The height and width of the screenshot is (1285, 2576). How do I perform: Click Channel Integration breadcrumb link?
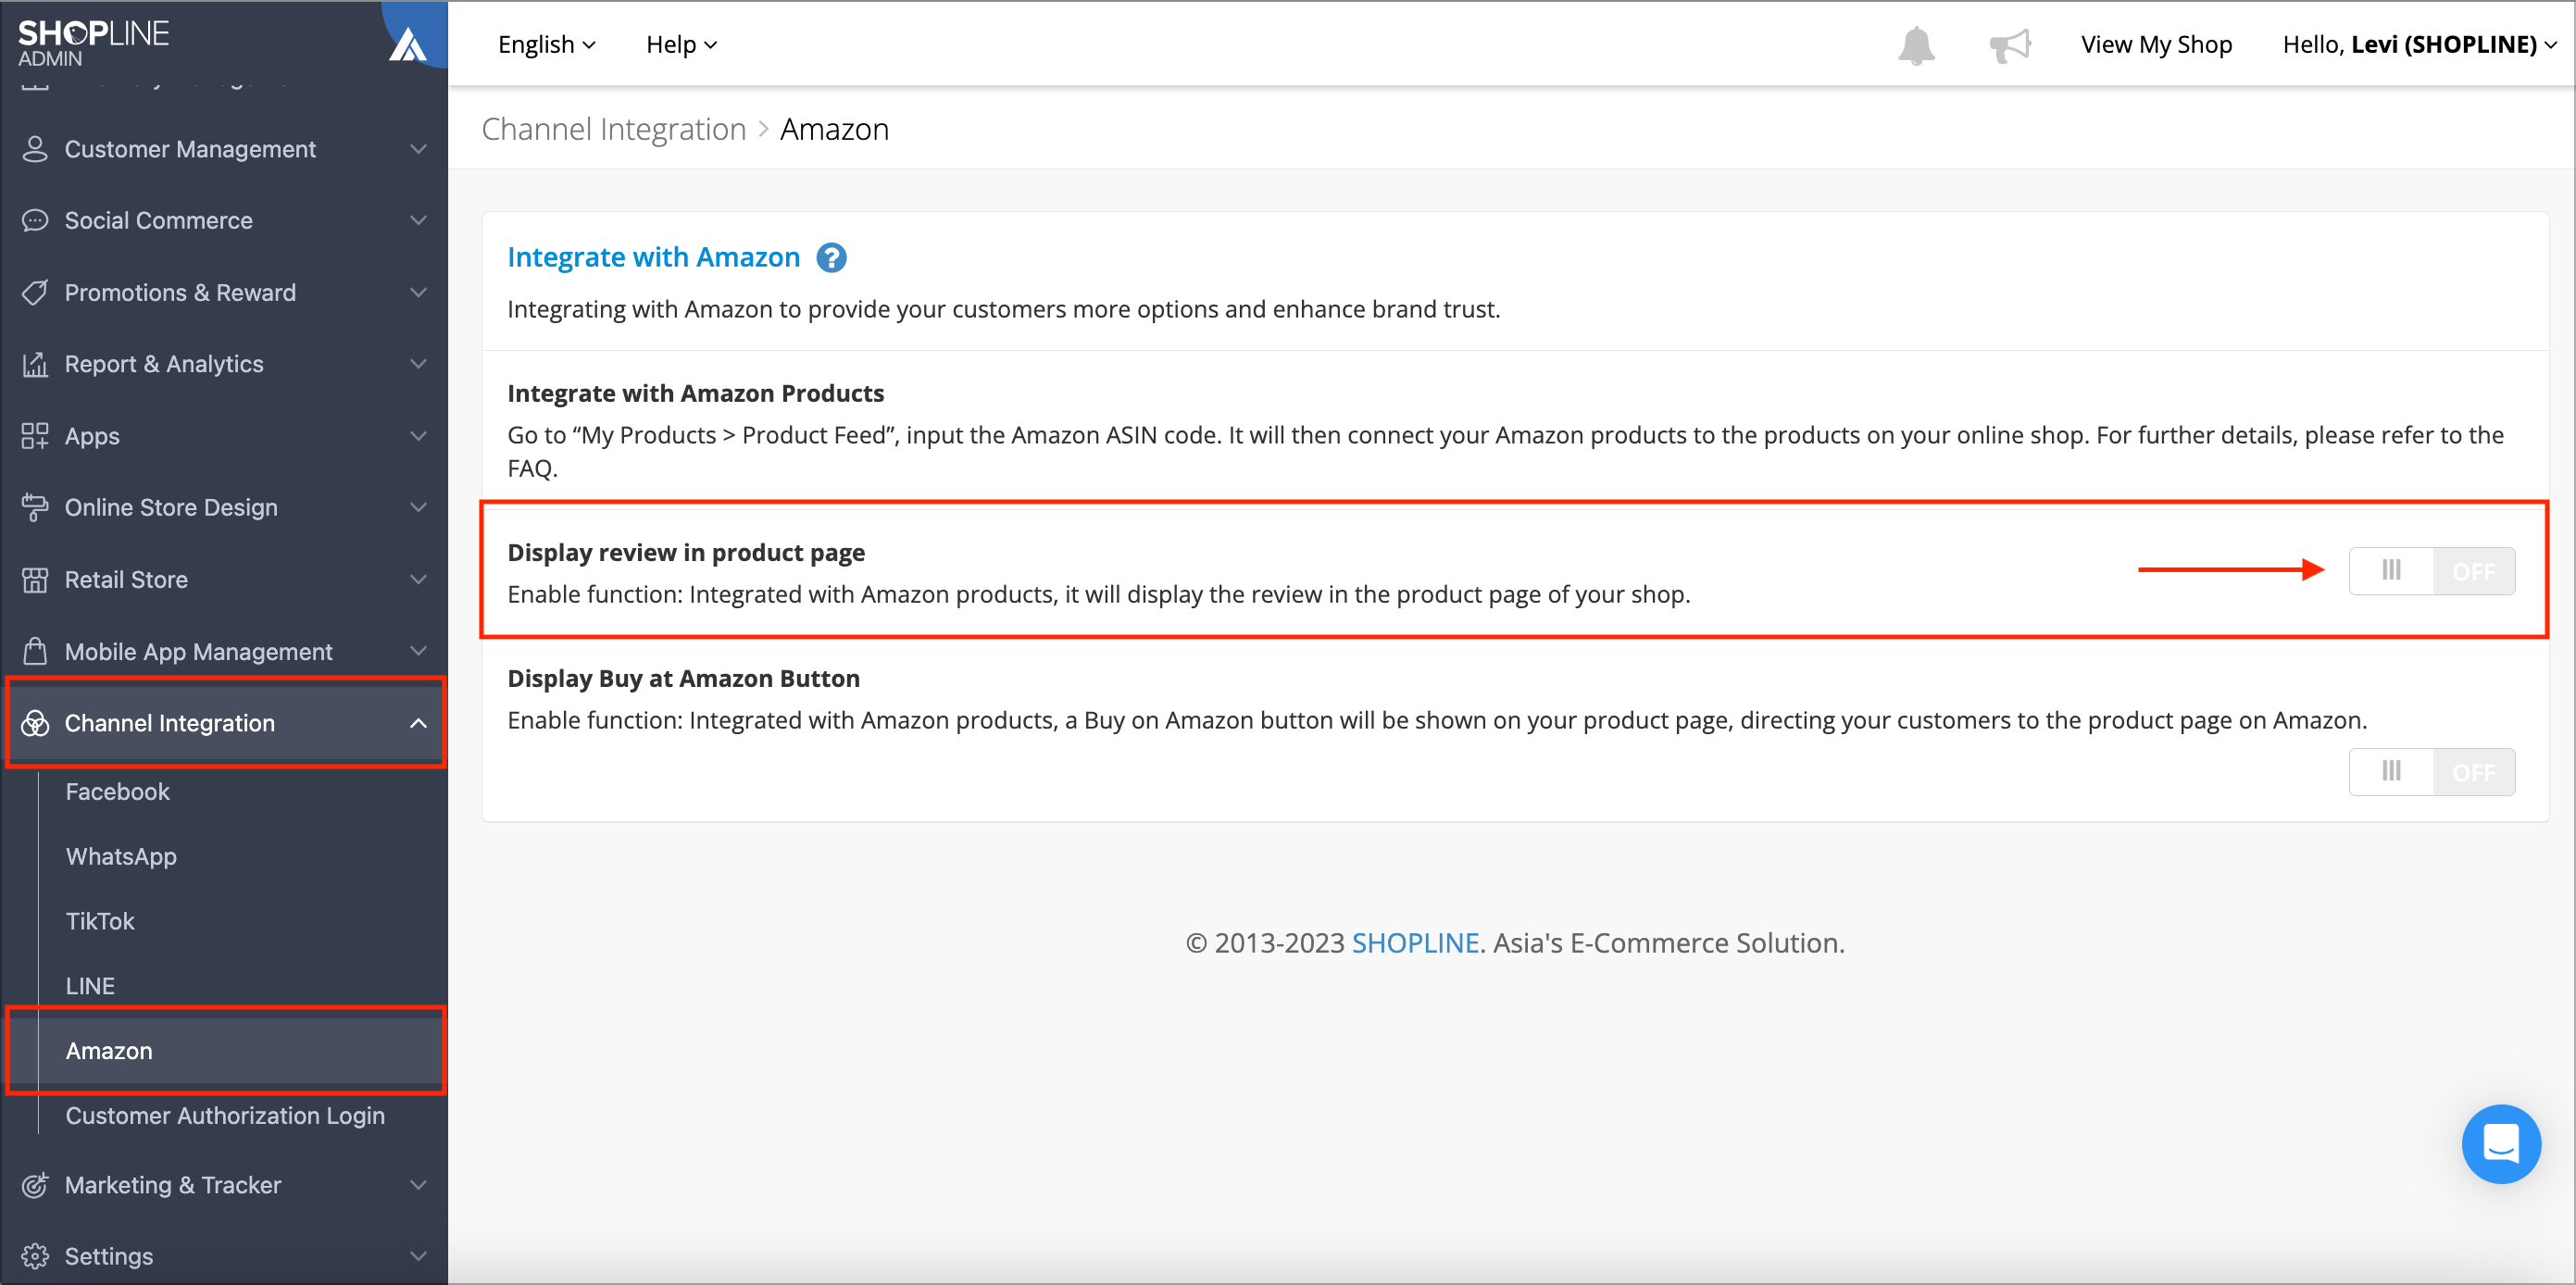click(614, 129)
